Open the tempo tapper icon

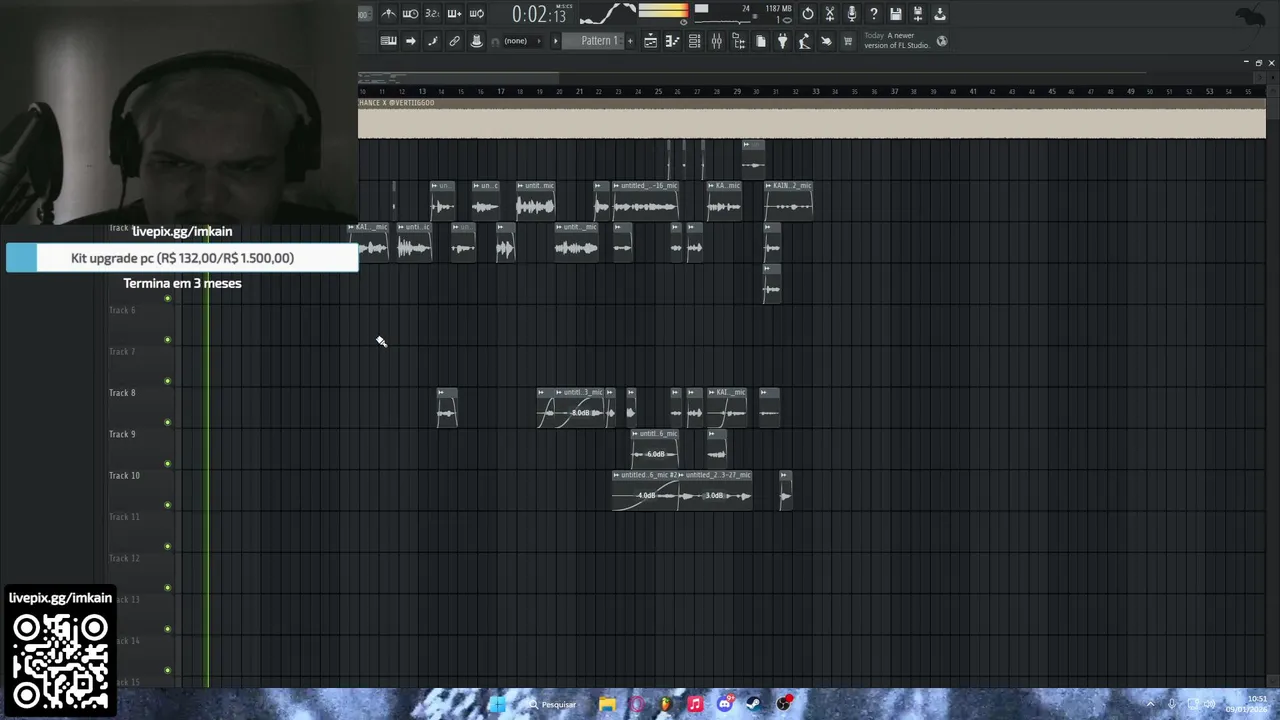pyautogui.click(x=804, y=41)
